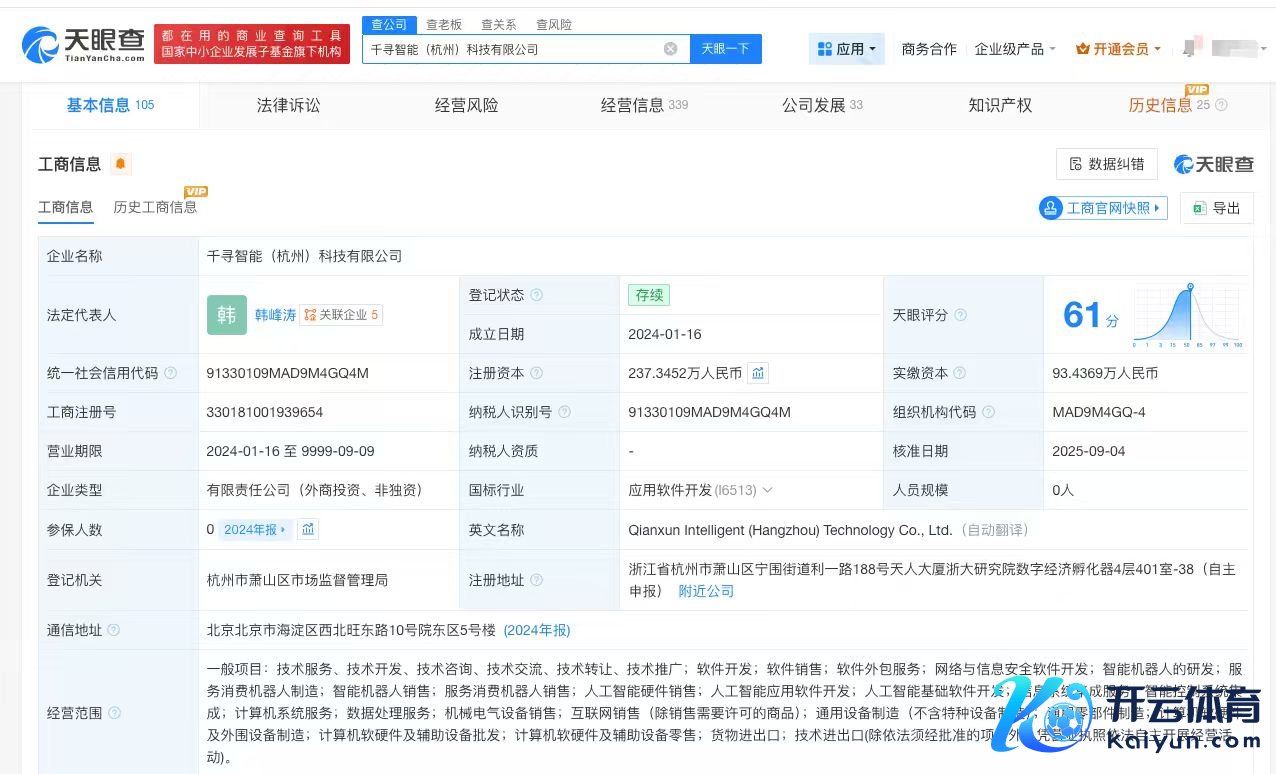Open the 历史工商信息 sub-tab

[155, 207]
